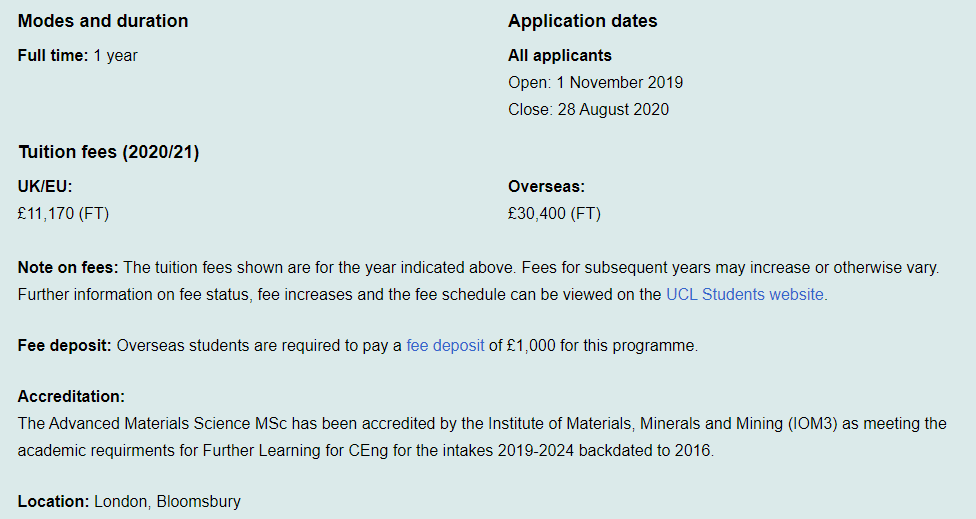This screenshot has width=976, height=519.
Task: Follow the fee deposit link
Action: [x=445, y=345]
